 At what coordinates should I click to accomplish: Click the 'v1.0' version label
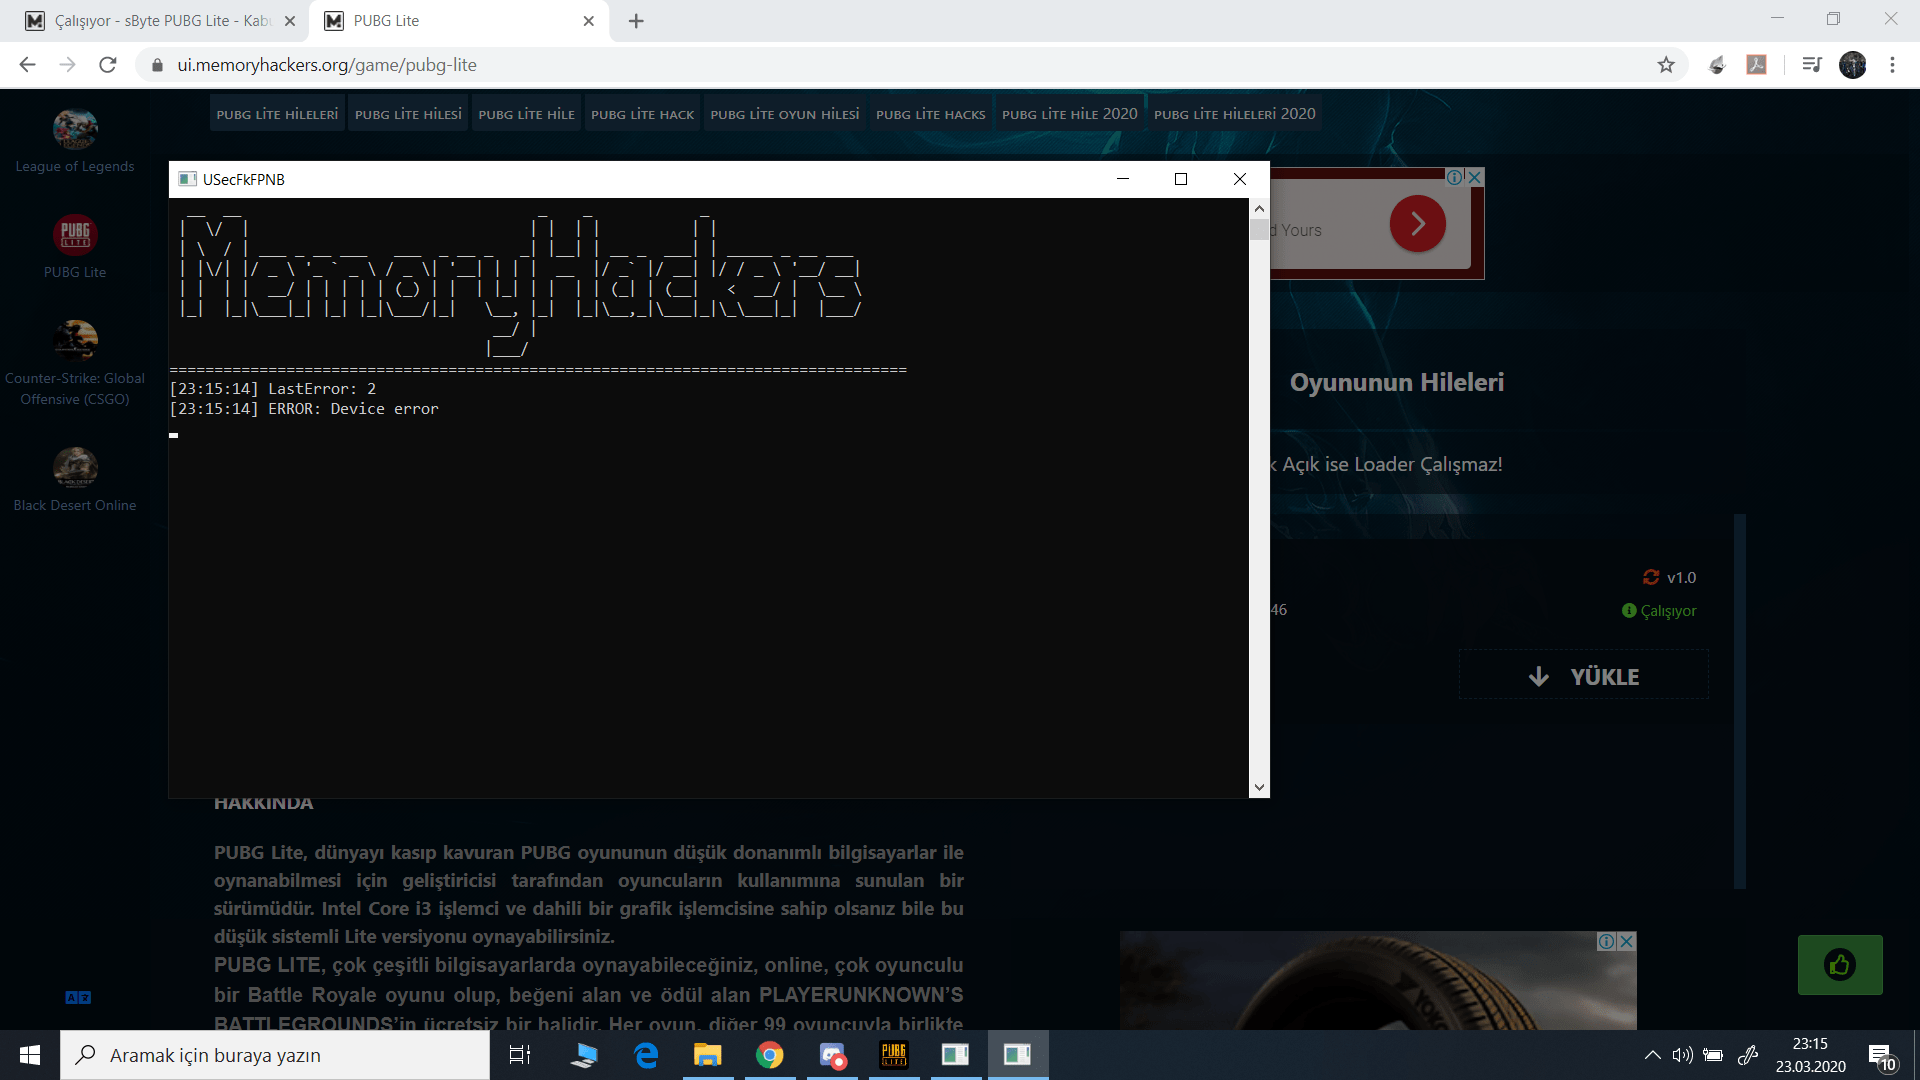coord(1681,577)
